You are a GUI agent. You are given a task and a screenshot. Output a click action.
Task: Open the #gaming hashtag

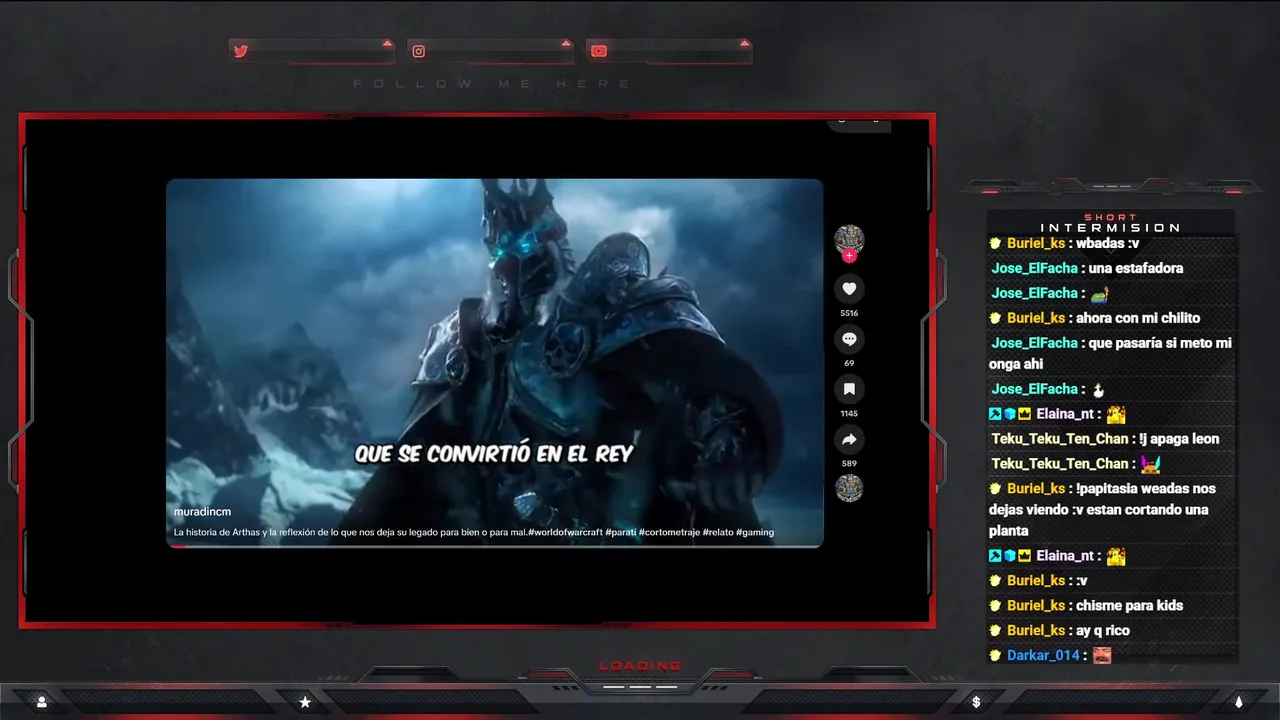[755, 532]
